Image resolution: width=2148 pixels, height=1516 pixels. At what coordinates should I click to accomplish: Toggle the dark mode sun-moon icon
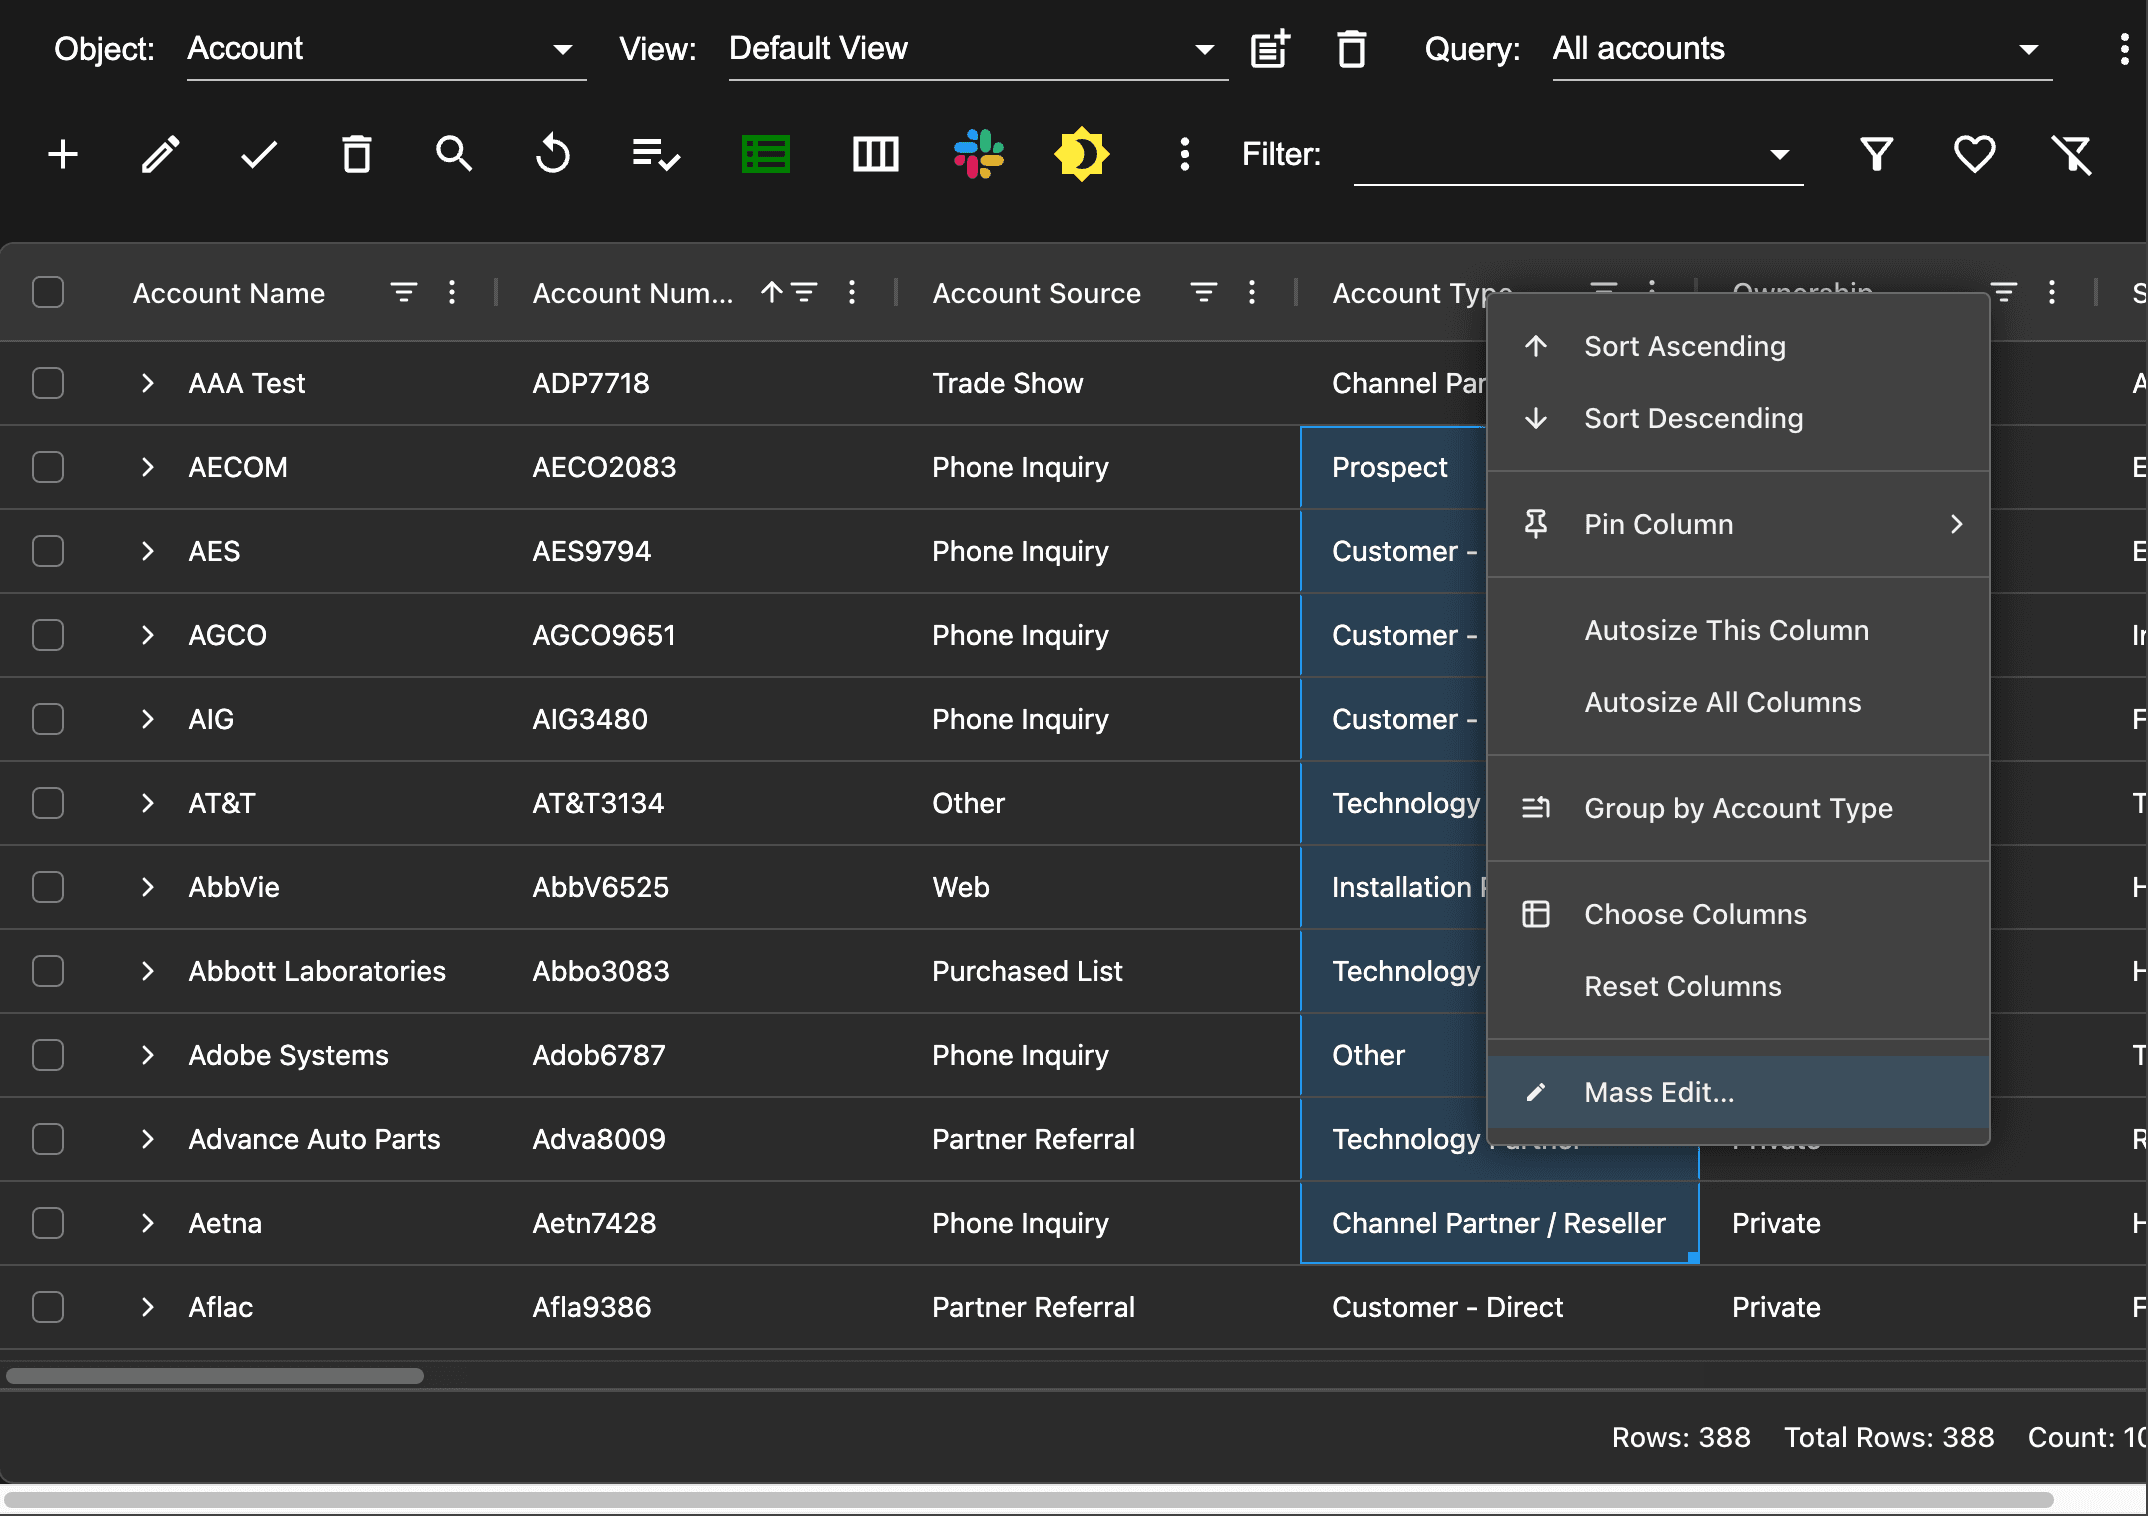1081,155
